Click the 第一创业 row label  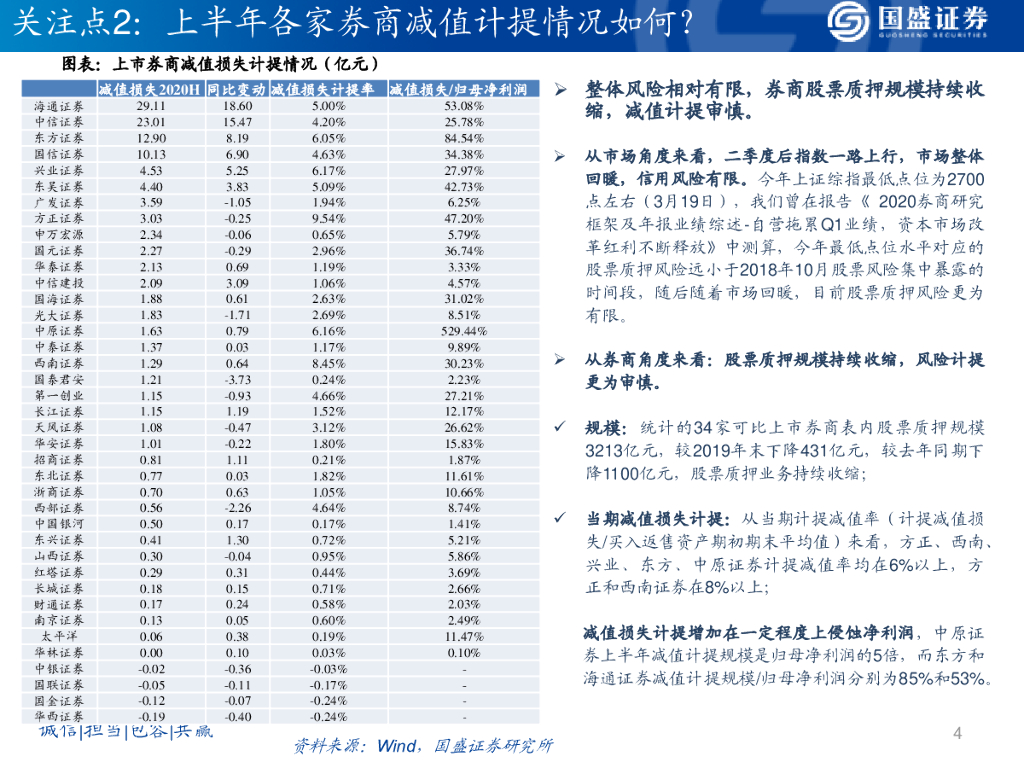(x=59, y=396)
